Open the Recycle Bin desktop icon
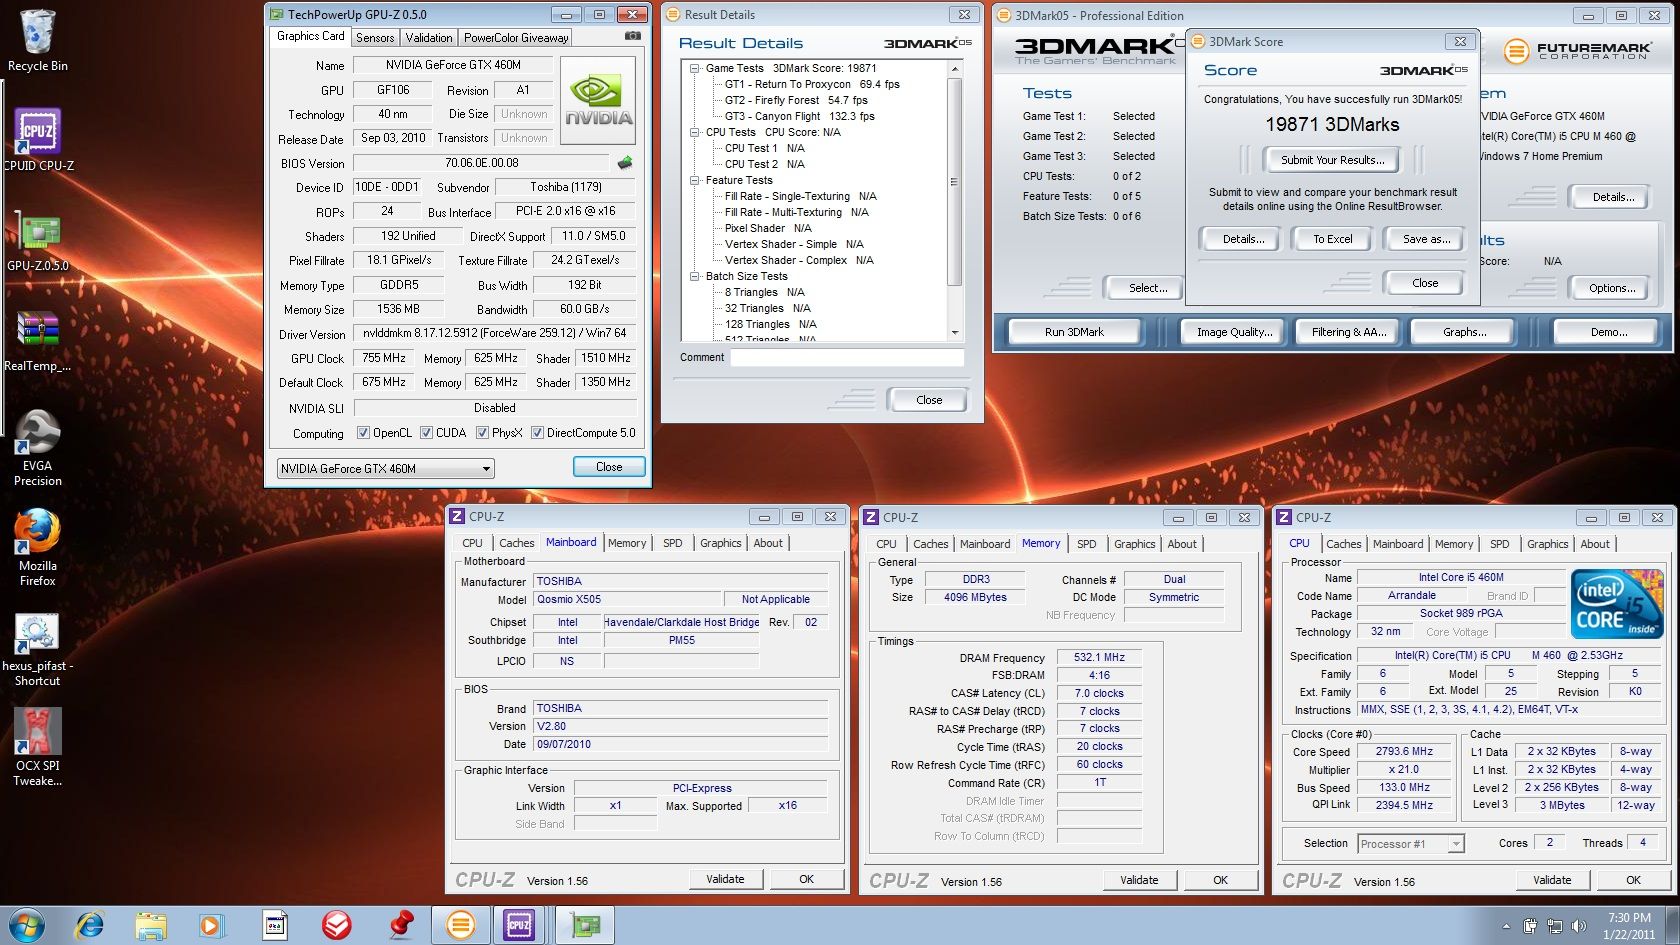This screenshot has width=1680, height=945. click(x=37, y=40)
